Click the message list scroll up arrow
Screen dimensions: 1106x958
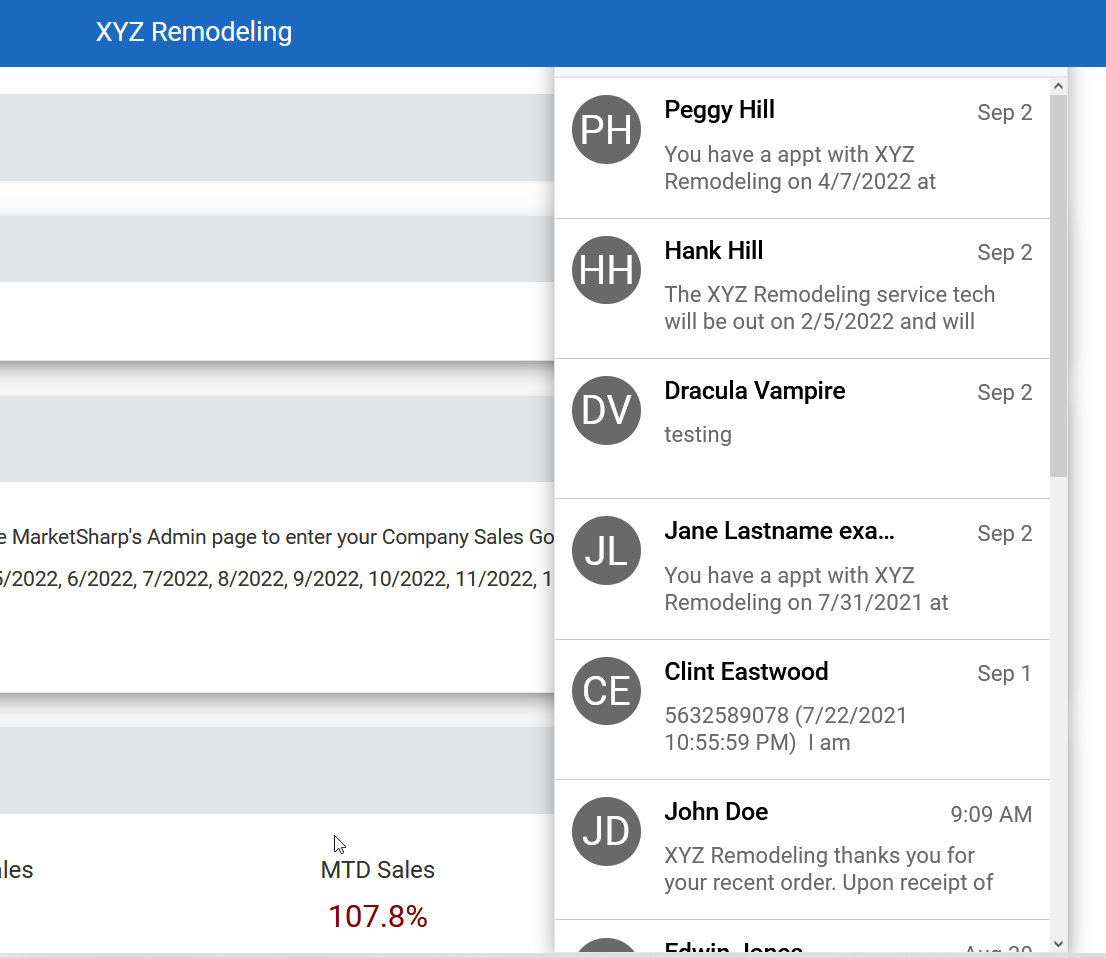tap(1058, 86)
